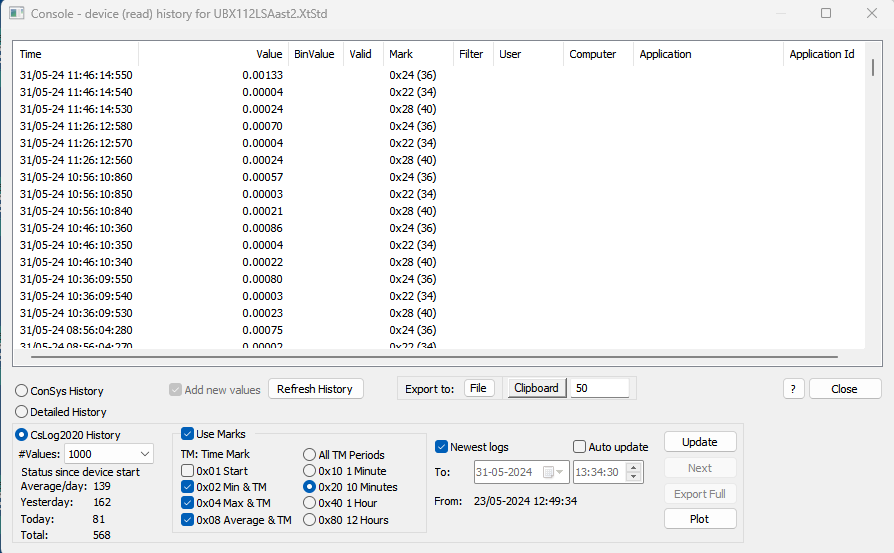Sort by the Time column header
This screenshot has height=553, width=894.
coord(75,54)
